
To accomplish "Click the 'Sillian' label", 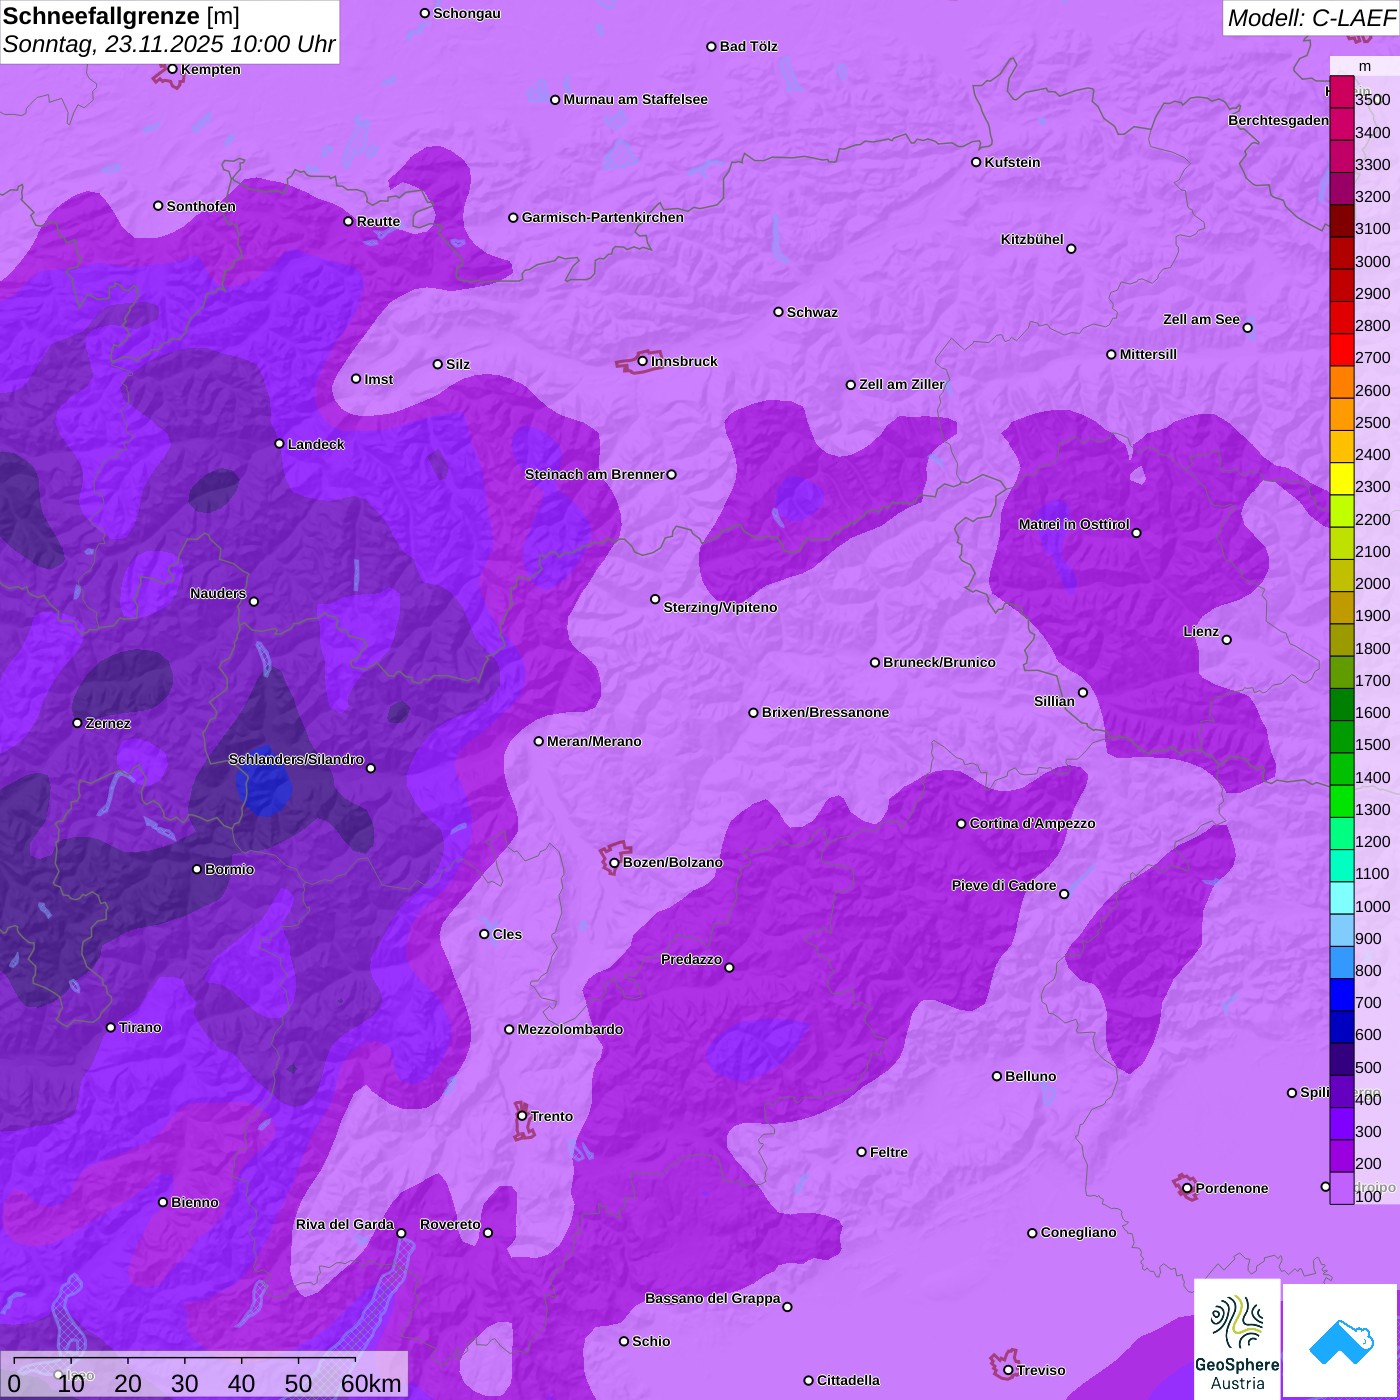I will tap(1054, 701).
